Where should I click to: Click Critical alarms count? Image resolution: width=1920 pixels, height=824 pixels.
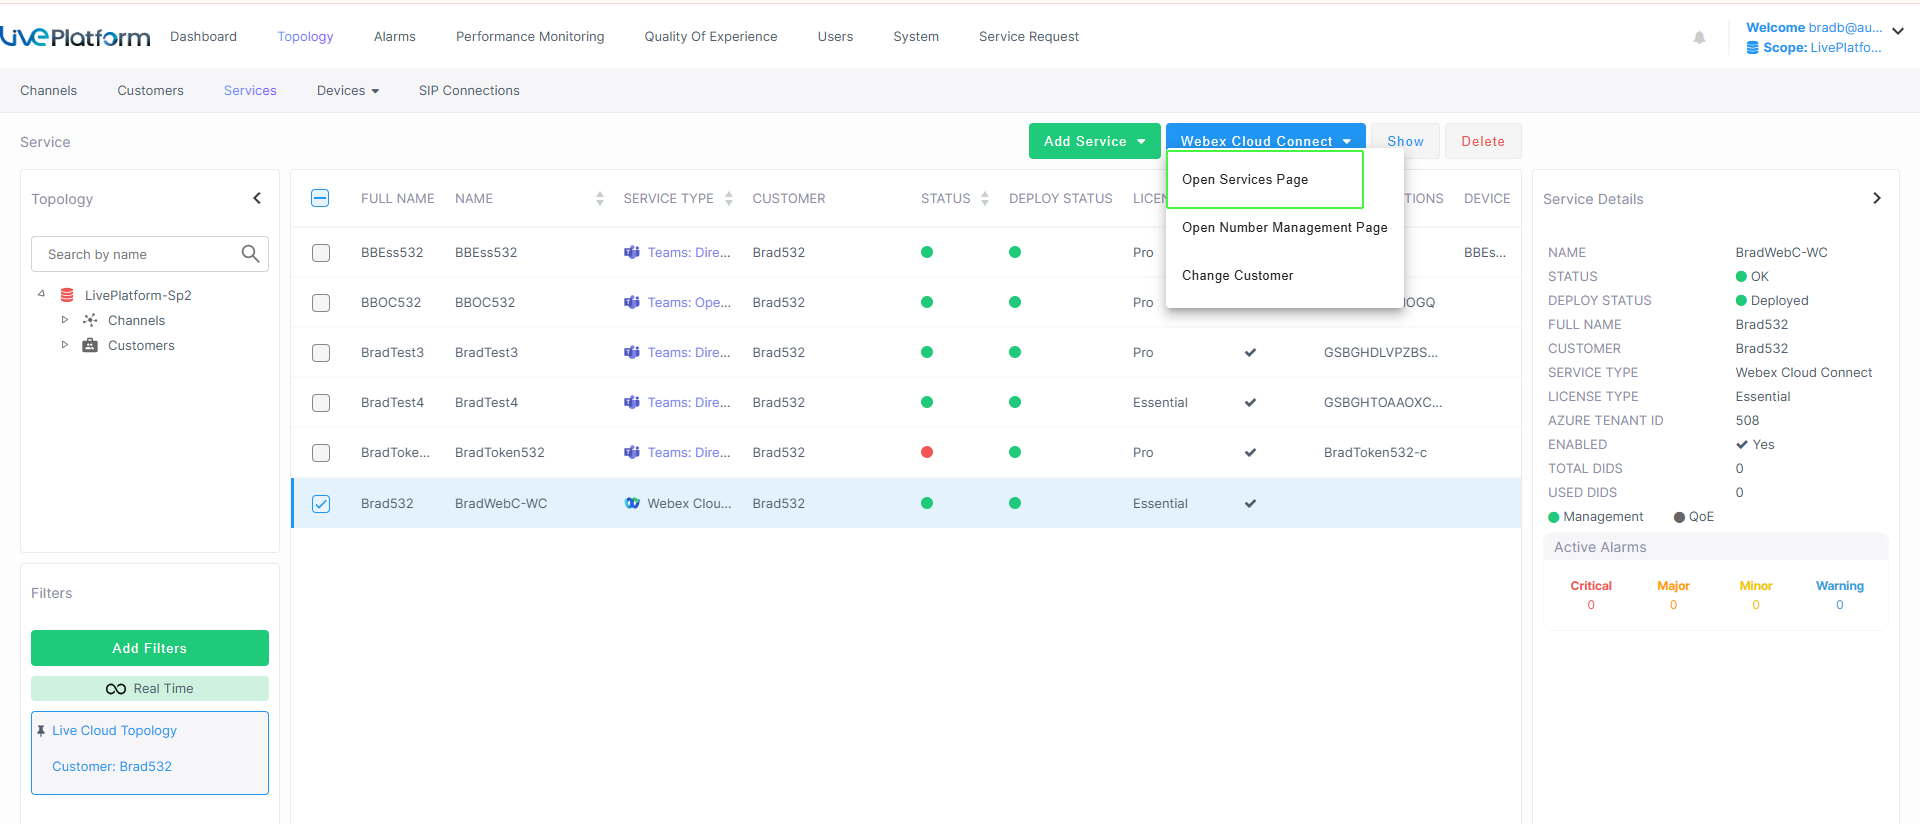(x=1591, y=605)
